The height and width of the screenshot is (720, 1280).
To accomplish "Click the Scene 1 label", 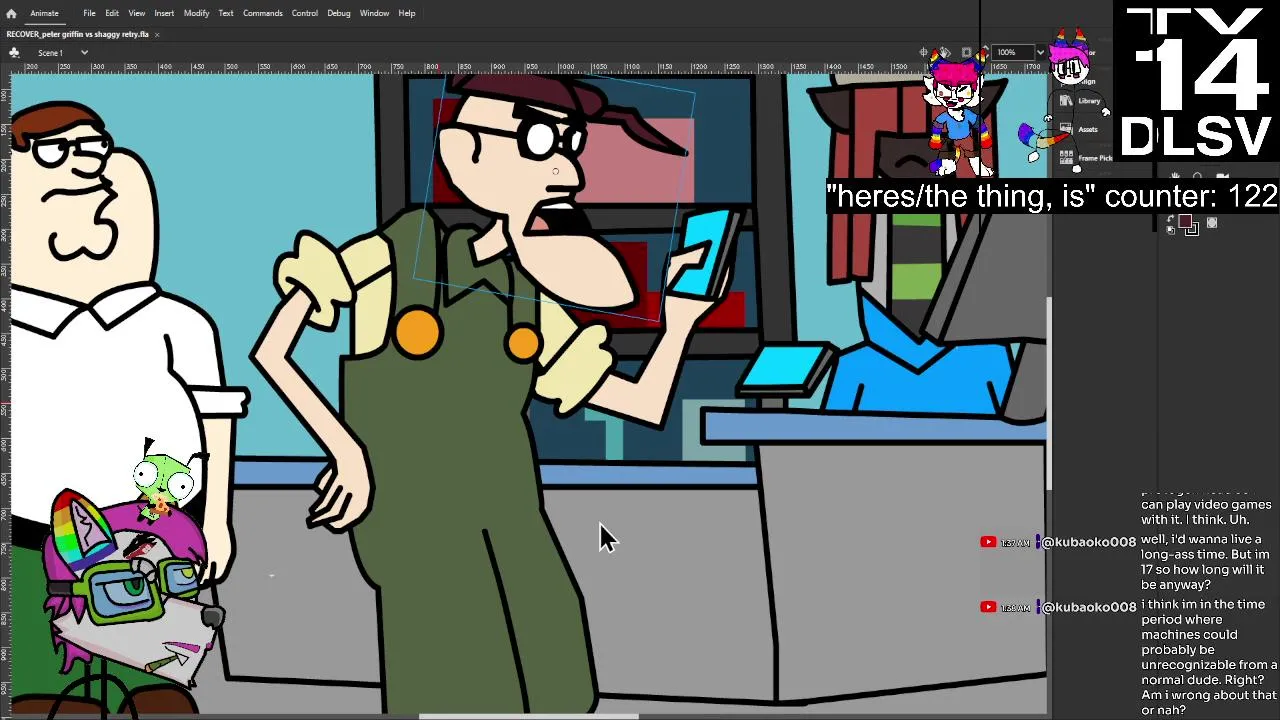I will (50, 52).
